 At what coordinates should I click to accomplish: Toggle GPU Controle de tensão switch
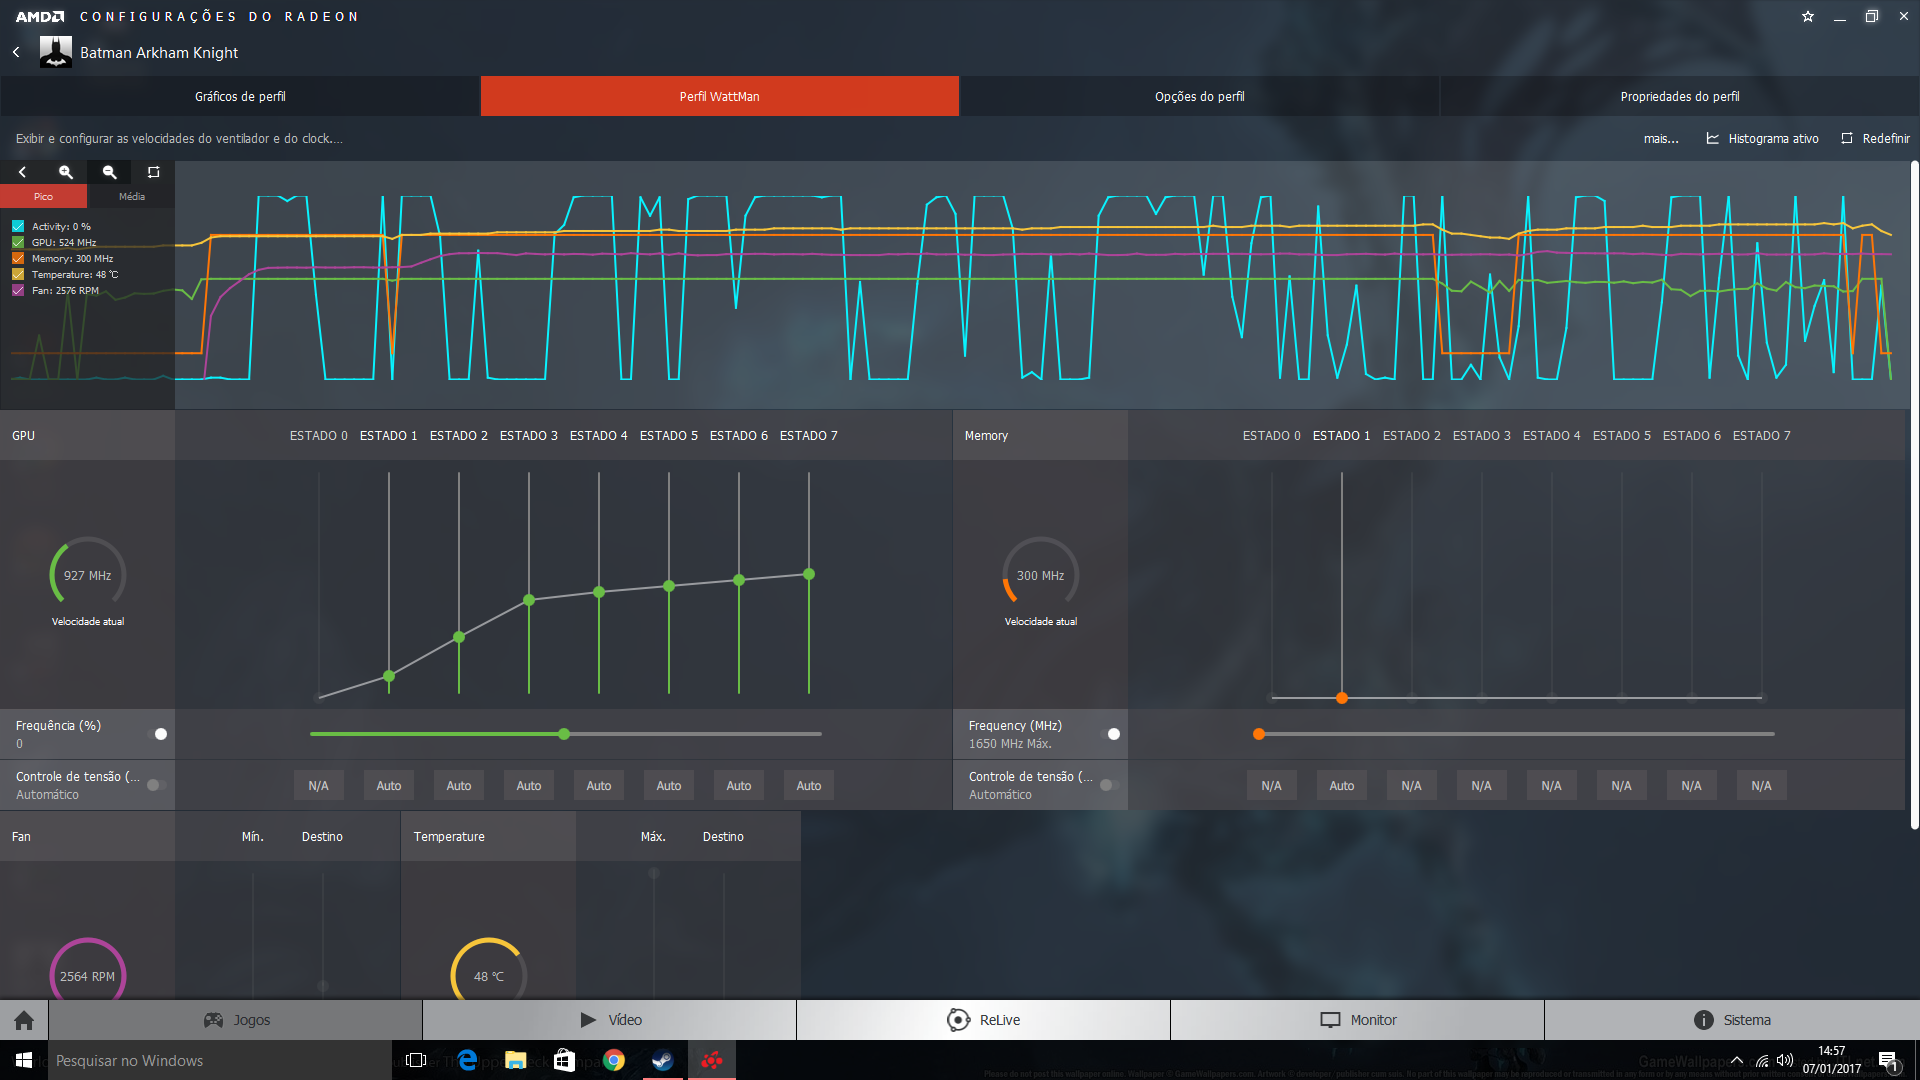[x=157, y=785]
